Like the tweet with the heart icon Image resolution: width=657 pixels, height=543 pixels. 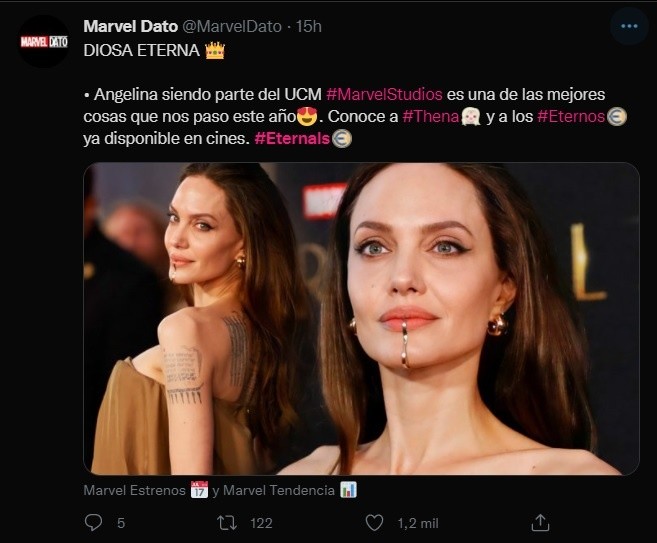pos(374,522)
